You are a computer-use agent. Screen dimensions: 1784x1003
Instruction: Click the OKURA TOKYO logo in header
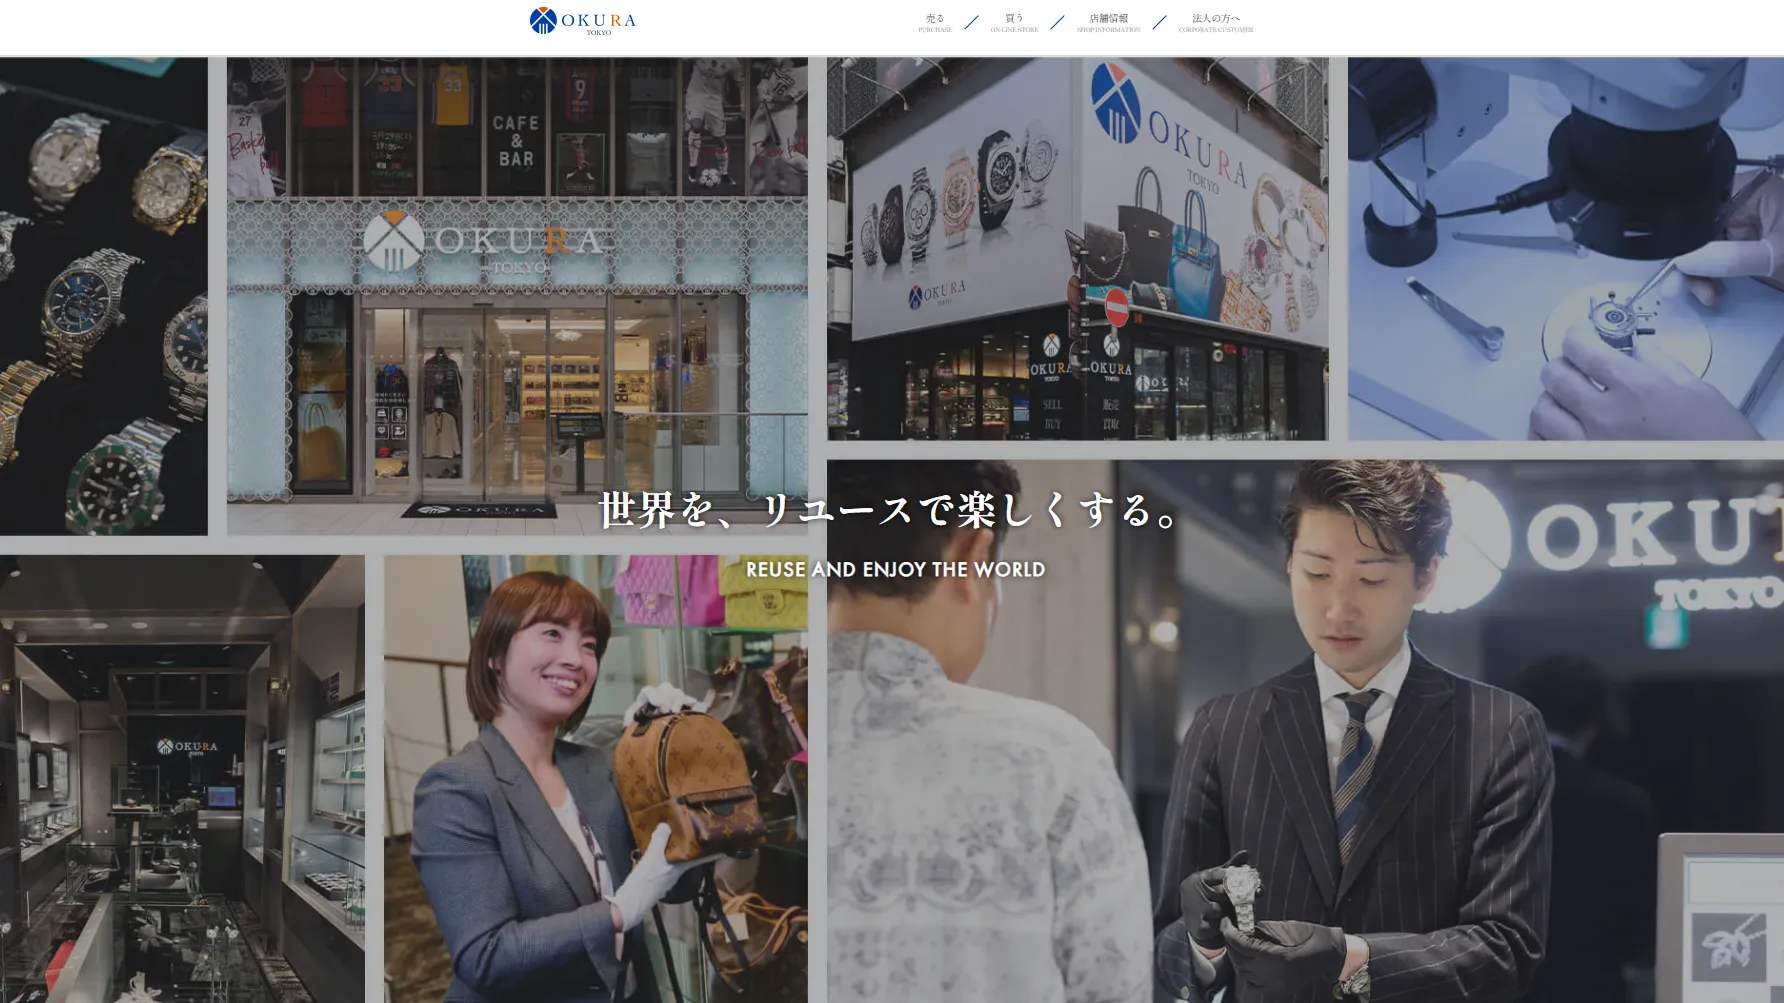(583, 21)
